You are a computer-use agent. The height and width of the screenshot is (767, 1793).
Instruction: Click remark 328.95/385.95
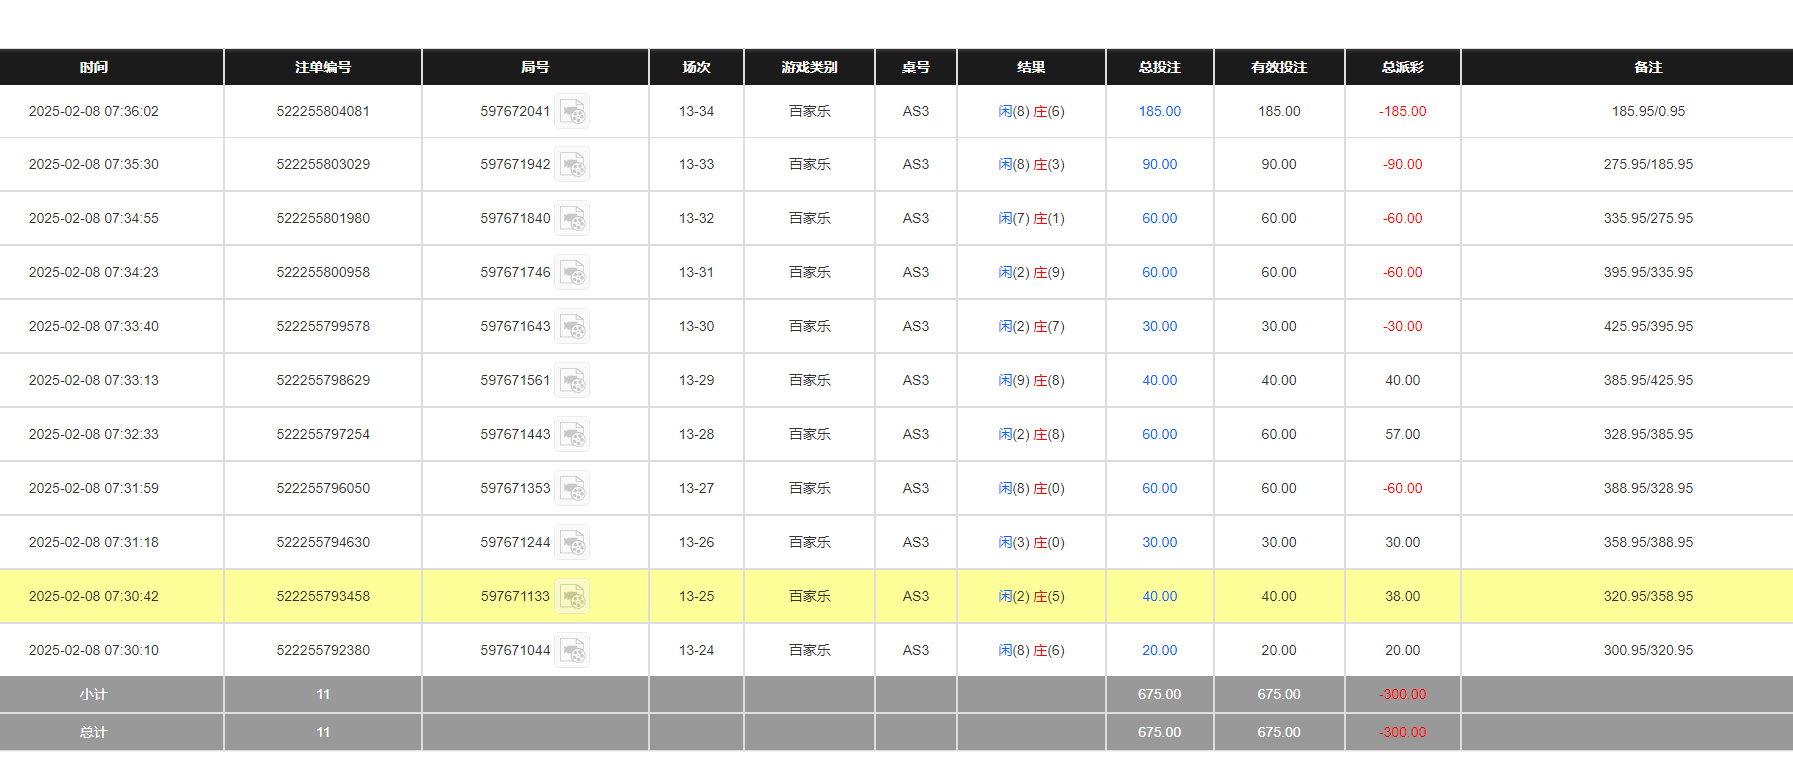pyautogui.click(x=1648, y=434)
